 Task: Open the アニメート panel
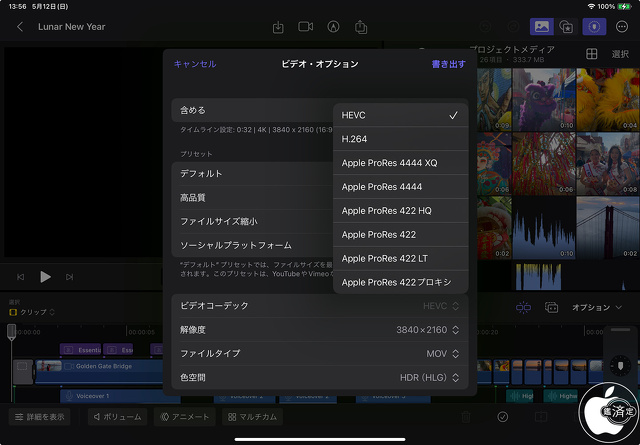pos(185,417)
